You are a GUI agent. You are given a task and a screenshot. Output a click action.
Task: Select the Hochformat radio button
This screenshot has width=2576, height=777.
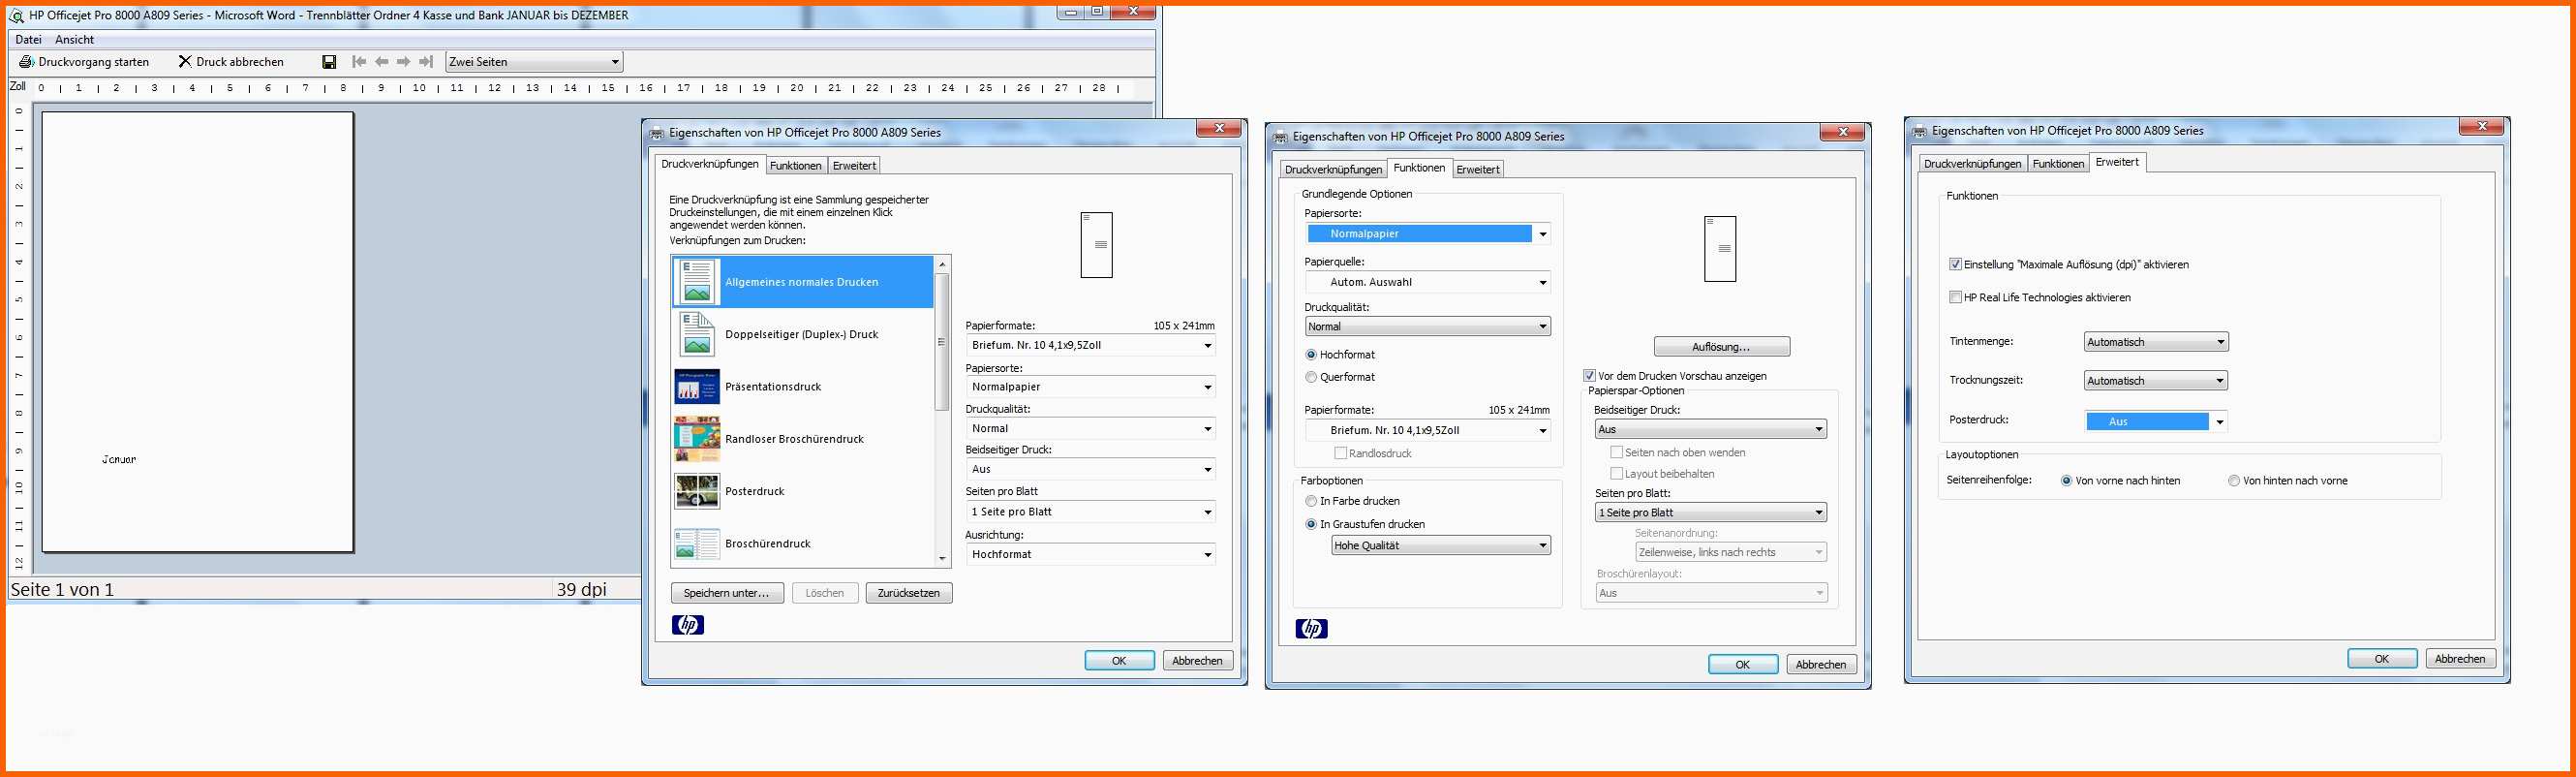pyautogui.click(x=1311, y=355)
